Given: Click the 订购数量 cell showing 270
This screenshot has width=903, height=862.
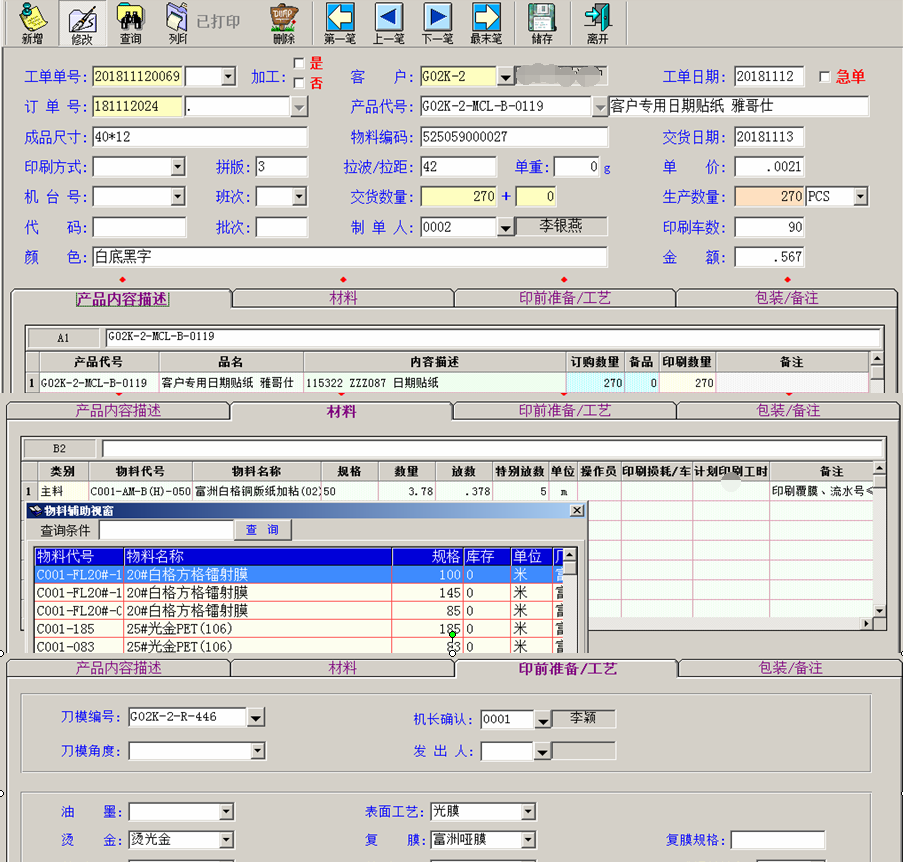Looking at the screenshot, I should (595, 383).
